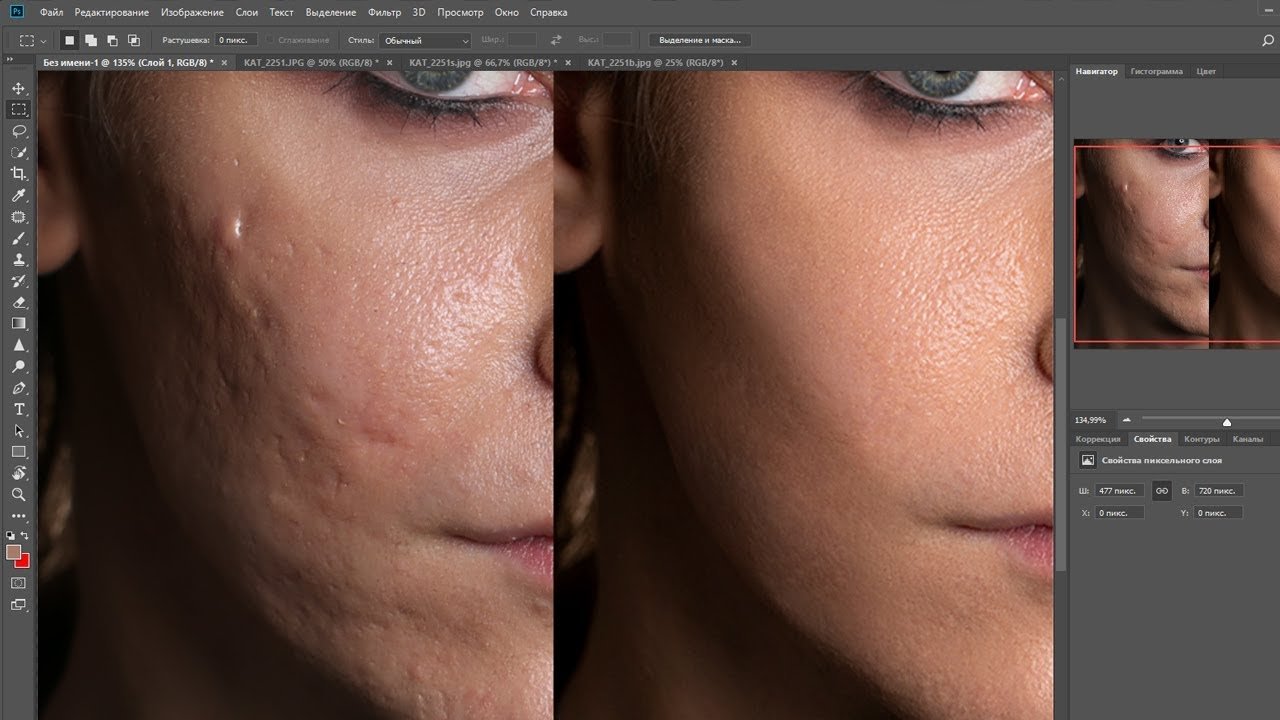Open the selection tool preset picker arrow
The image size is (1280, 720).
43,41
